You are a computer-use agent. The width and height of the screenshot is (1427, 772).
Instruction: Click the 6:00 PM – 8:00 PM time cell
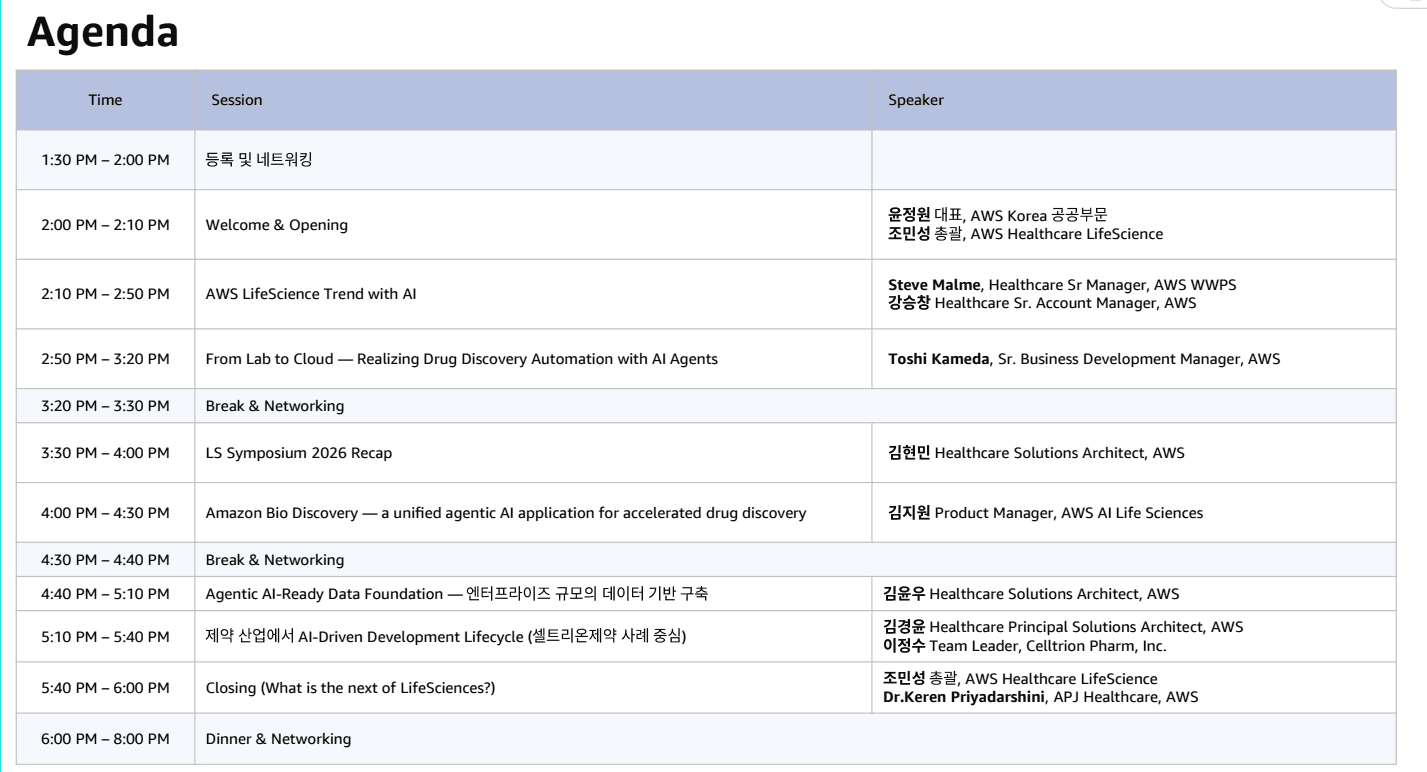[105, 739]
